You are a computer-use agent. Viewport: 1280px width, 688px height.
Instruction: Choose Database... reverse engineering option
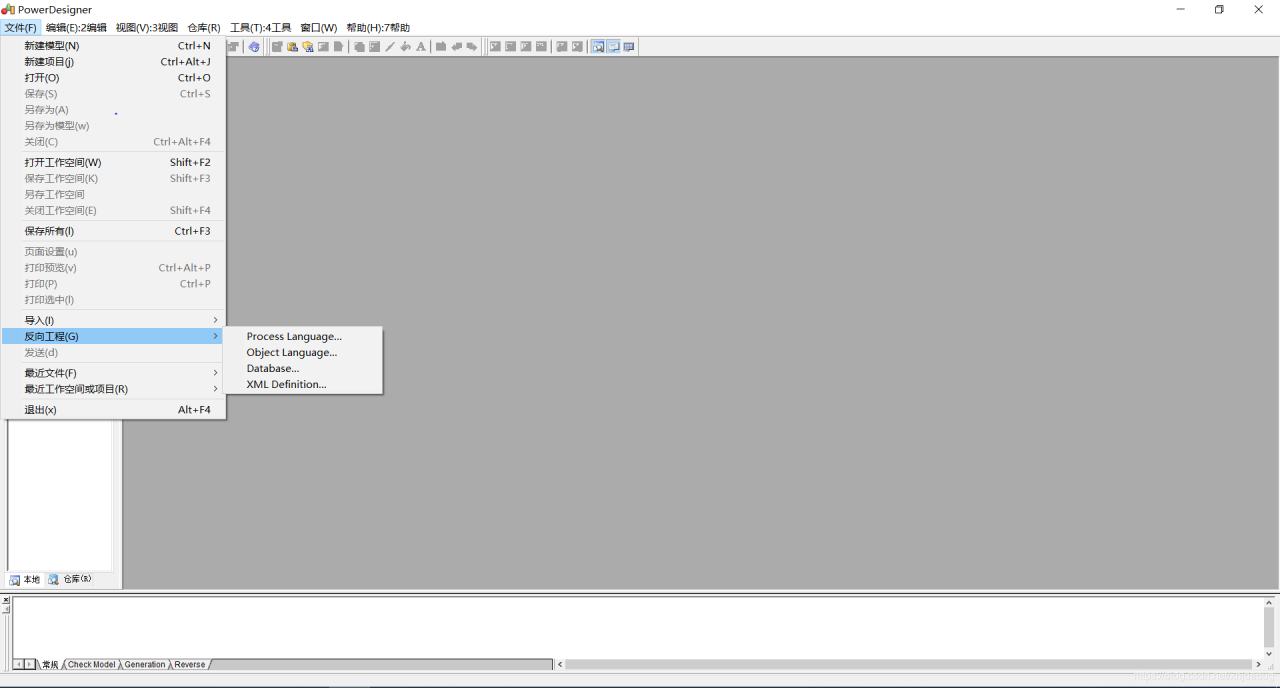(303, 369)
